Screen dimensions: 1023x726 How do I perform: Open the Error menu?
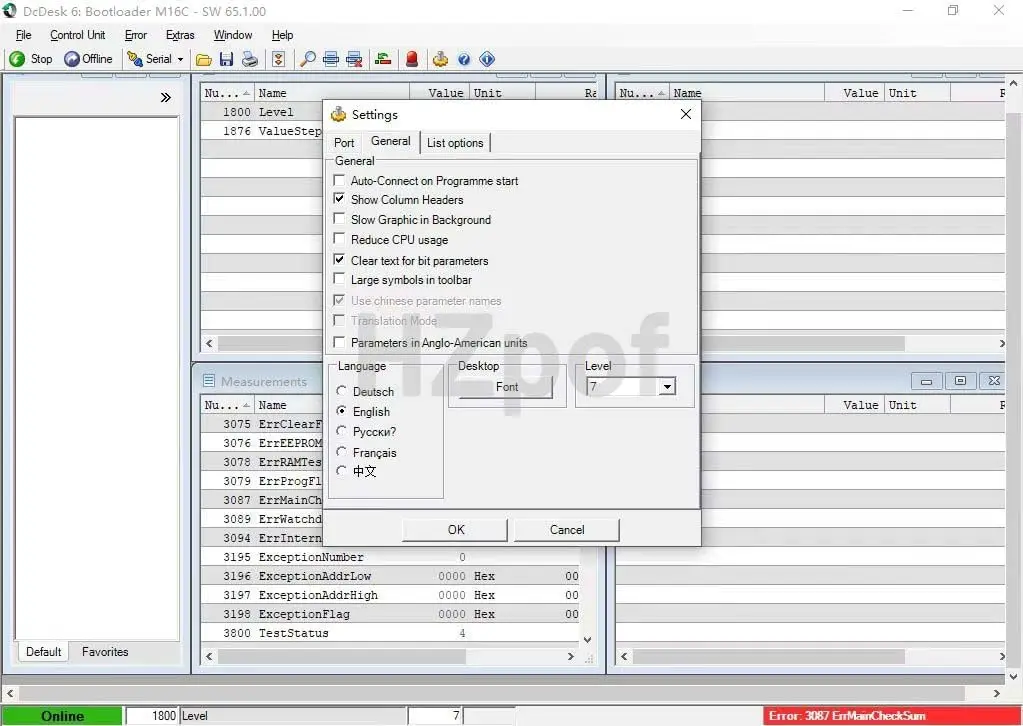136,35
